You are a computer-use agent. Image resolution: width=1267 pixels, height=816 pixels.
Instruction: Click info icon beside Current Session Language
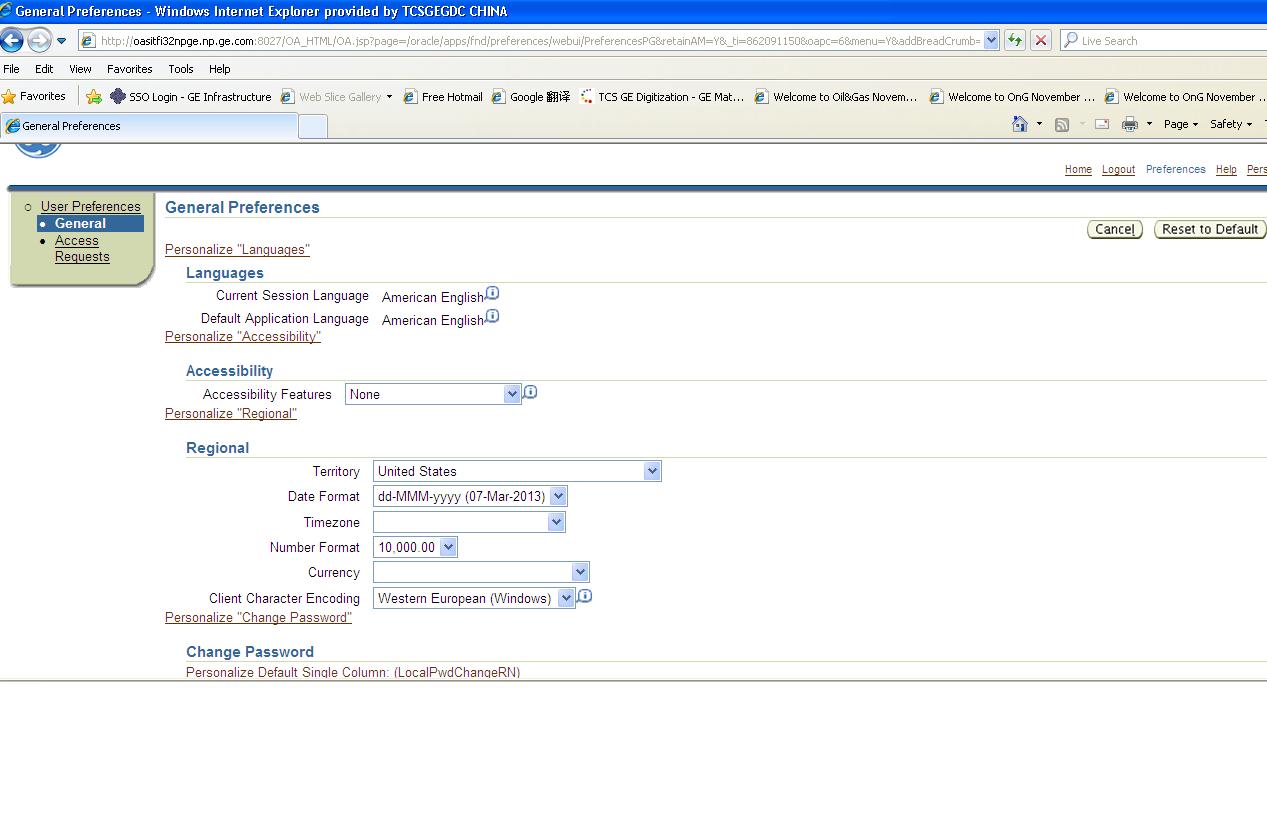coord(492,294)
